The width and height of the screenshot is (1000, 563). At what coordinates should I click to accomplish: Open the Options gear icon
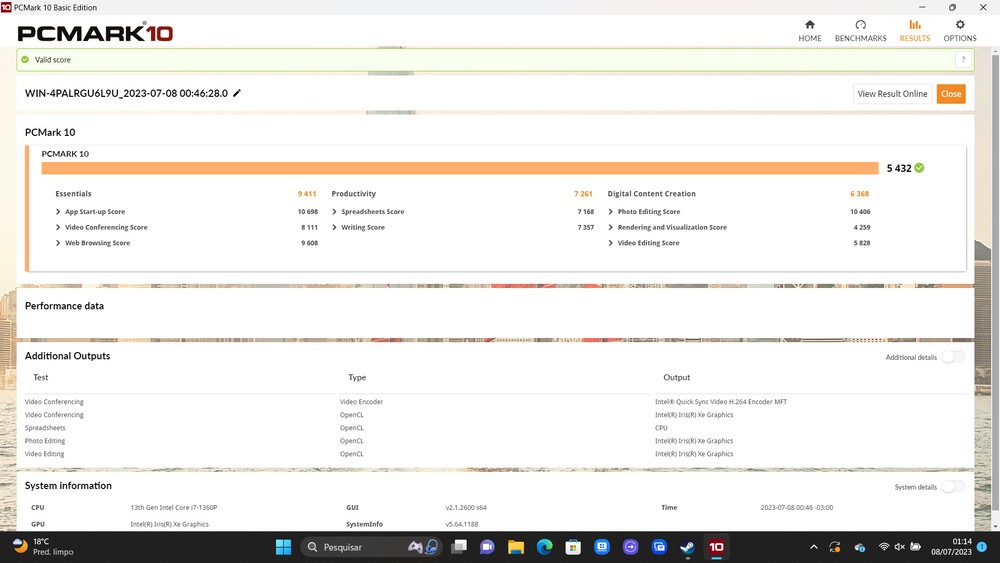pos(959,30)
